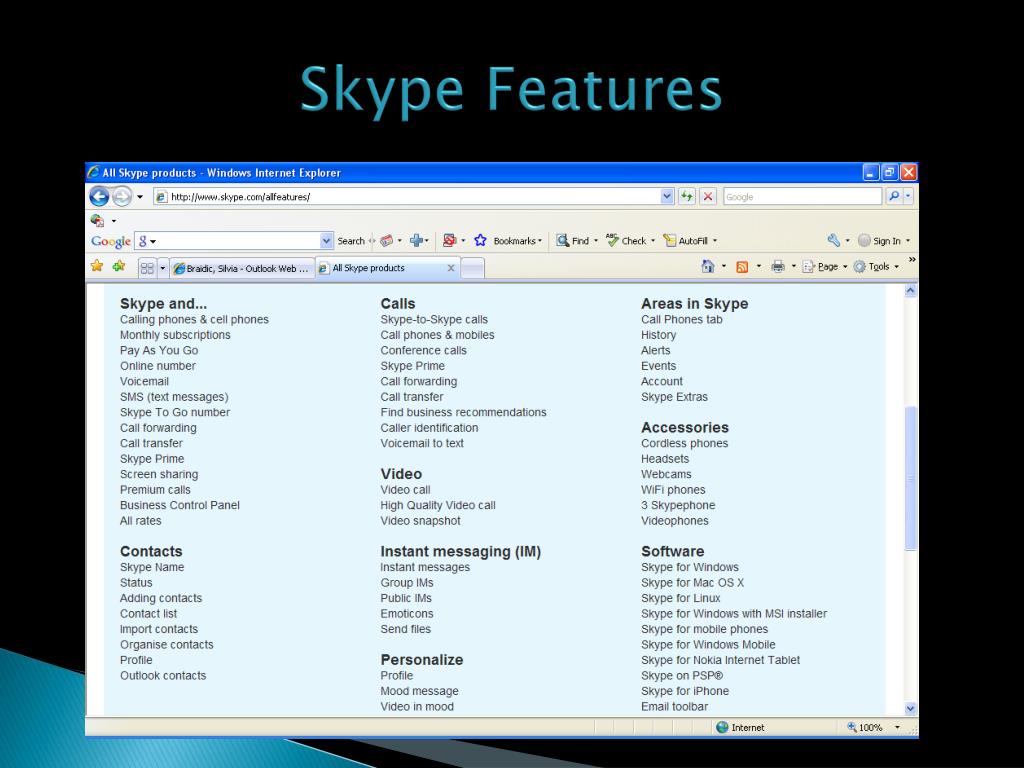Click the Forward navigation arrow

point(121,196)
